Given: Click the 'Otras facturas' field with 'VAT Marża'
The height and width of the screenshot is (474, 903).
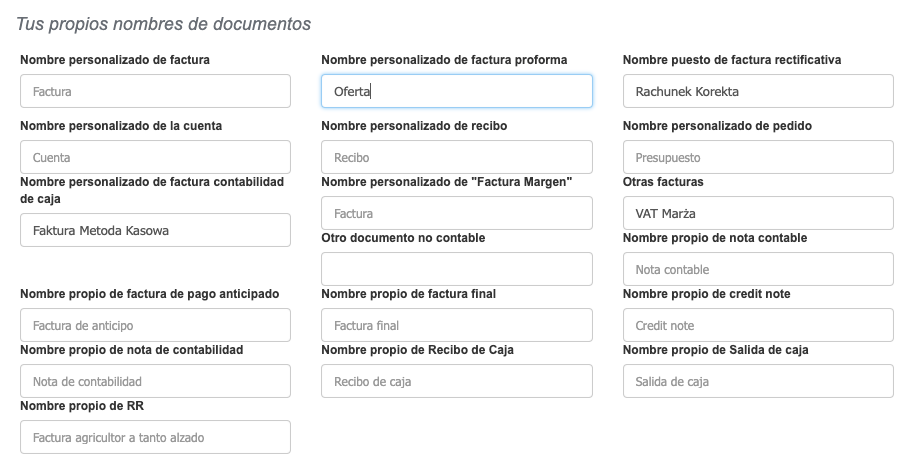Looking at the screenshot, I should 757,214.
